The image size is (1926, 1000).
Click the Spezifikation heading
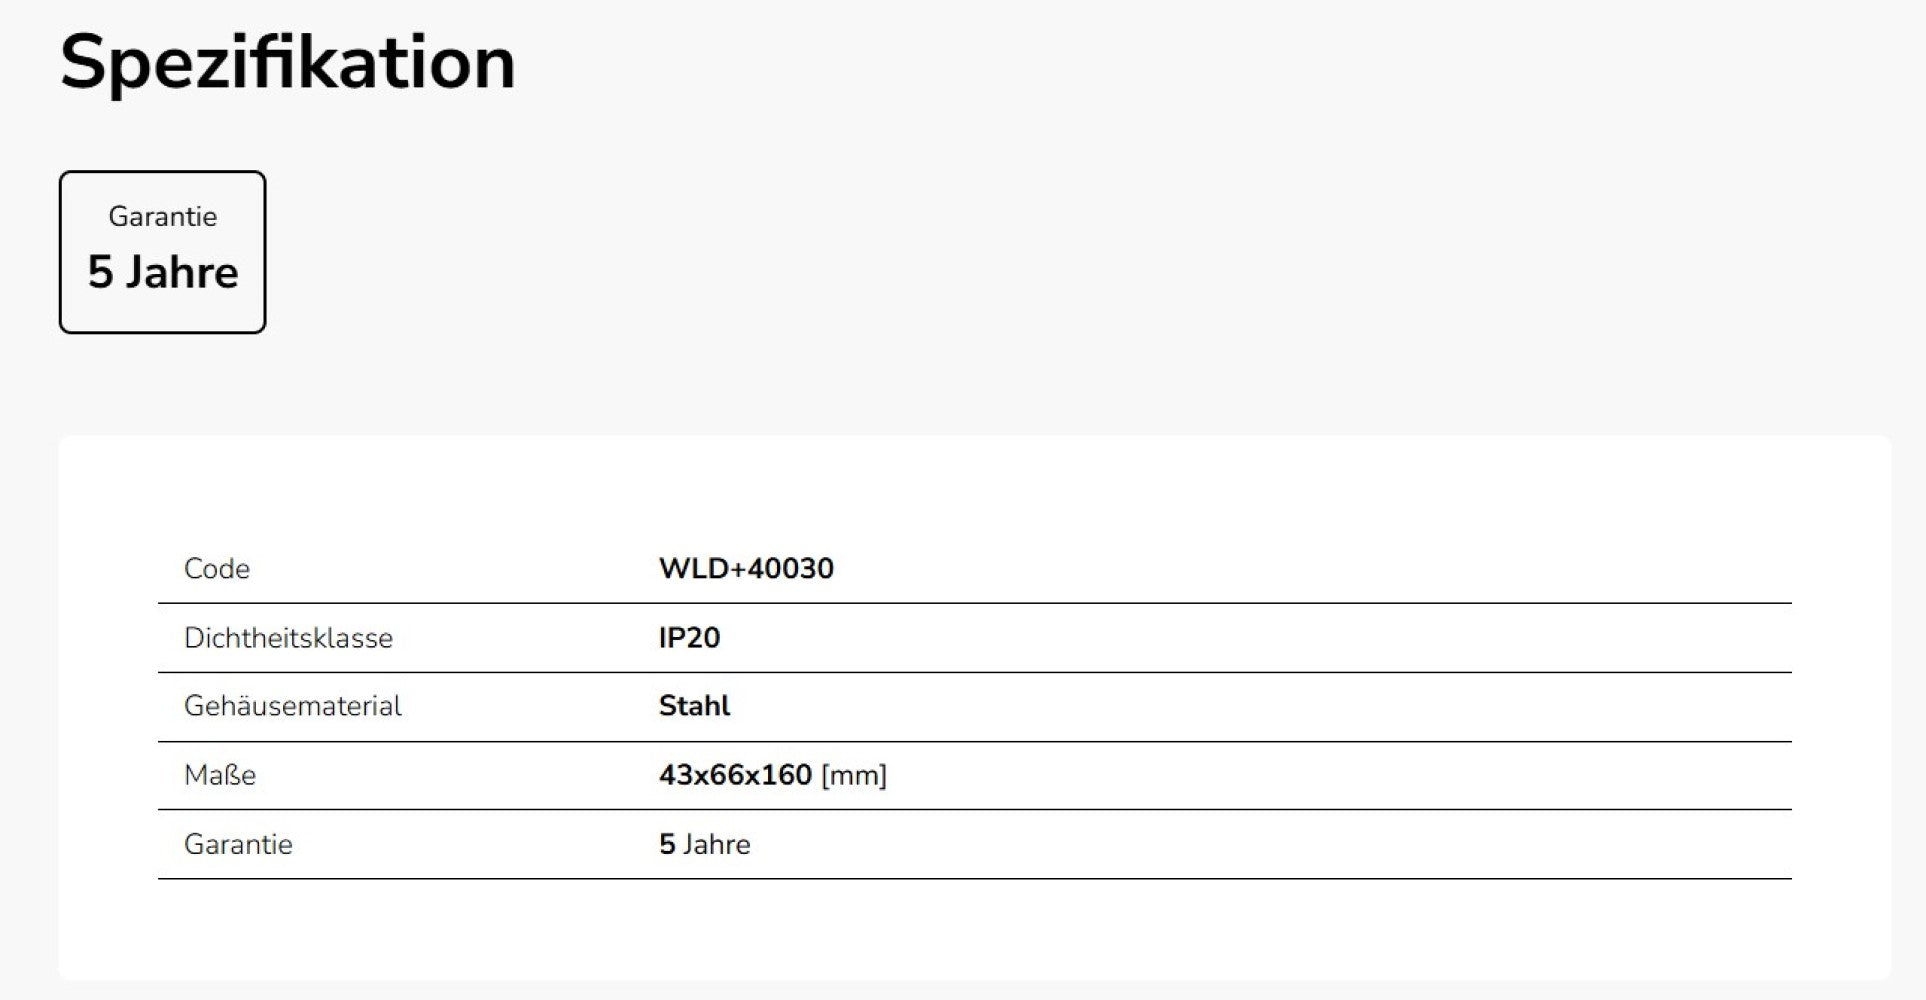coord(287,65)
